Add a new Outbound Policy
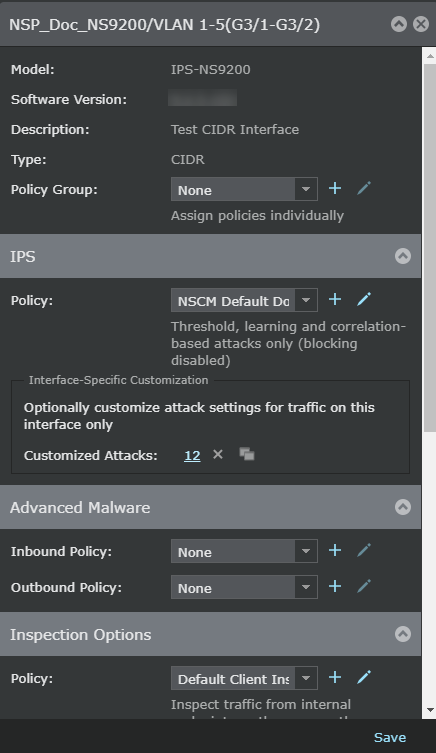 pyautogui.click(x=335, y=586)
